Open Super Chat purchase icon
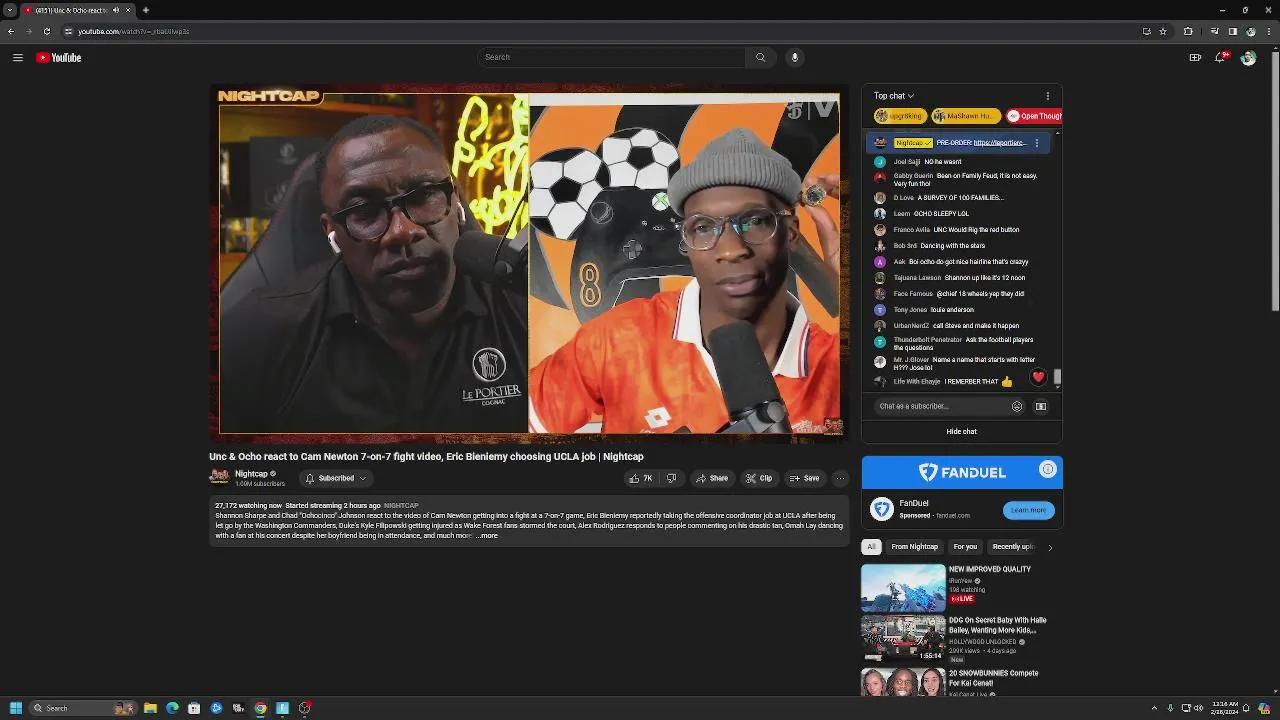This screenshot has height=720, width=1280. [1041, 406]
